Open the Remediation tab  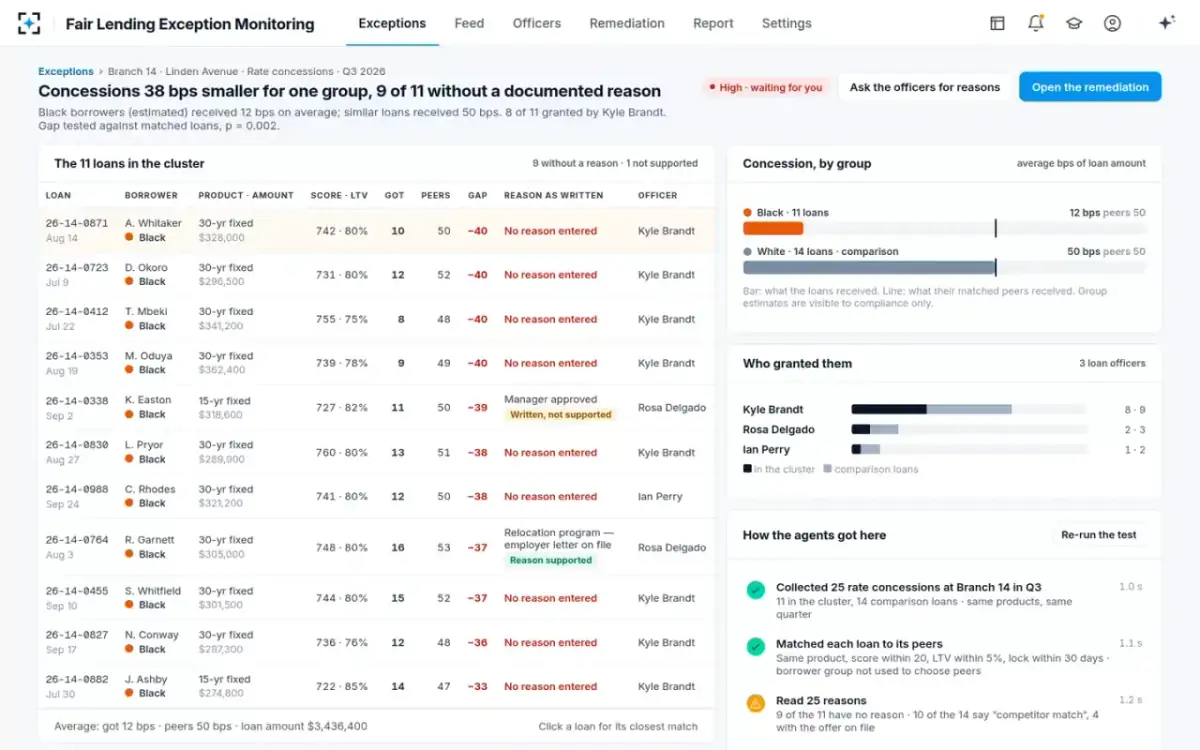(627, 23)
